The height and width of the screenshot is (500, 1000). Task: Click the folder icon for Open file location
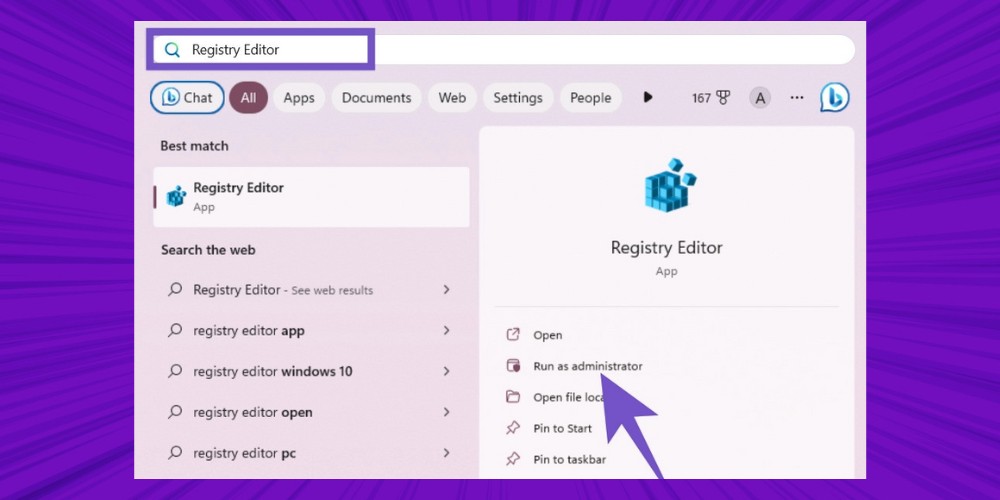coord(513,397)
